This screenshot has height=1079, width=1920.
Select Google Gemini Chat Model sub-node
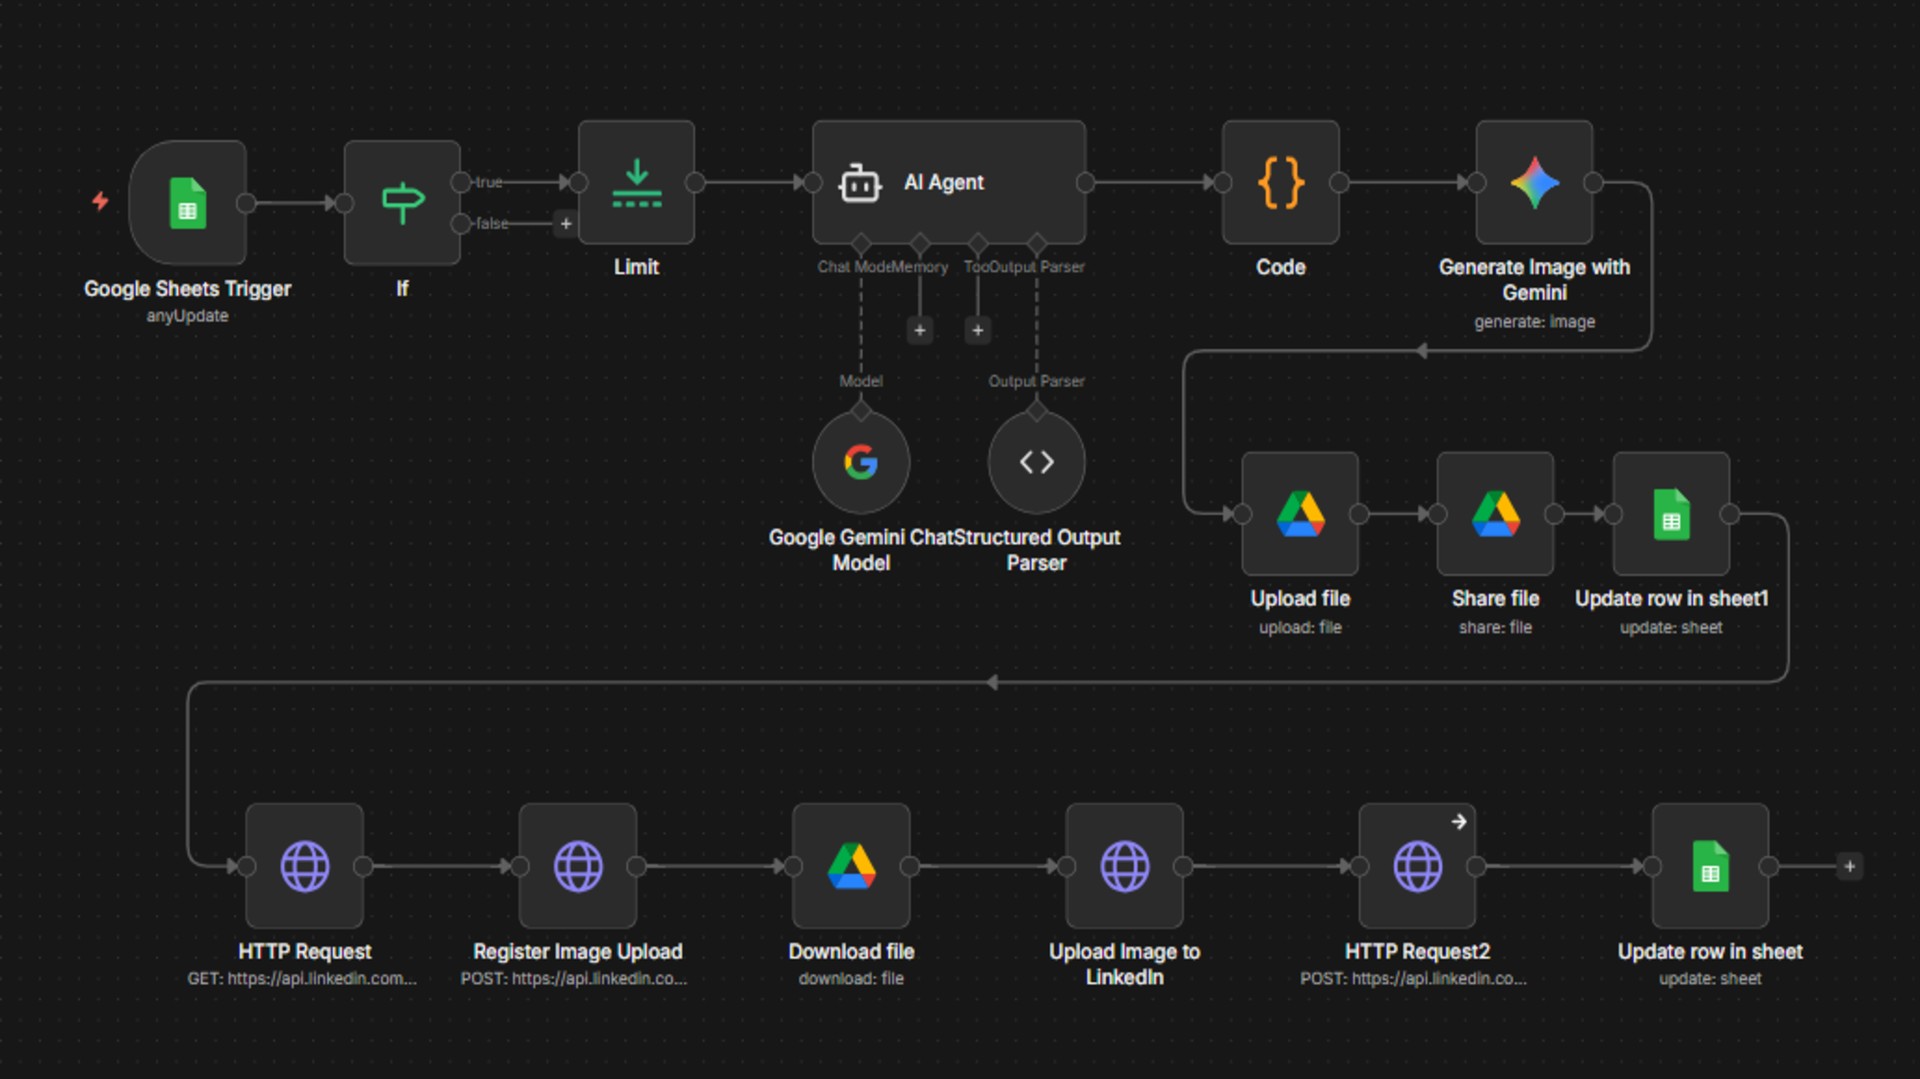(861, 462)
